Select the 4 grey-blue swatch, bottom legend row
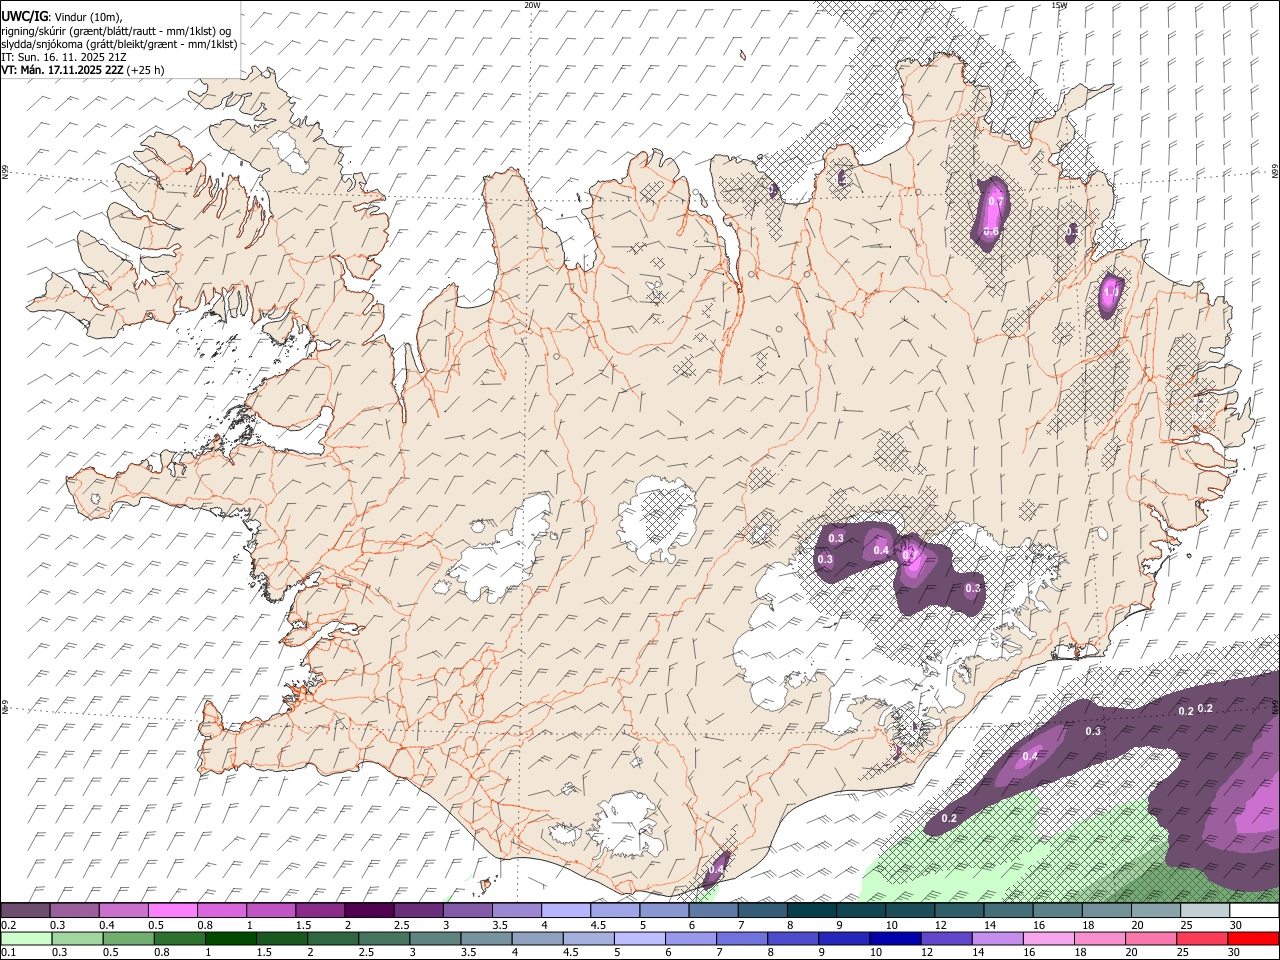 click(x=537, y=938)
